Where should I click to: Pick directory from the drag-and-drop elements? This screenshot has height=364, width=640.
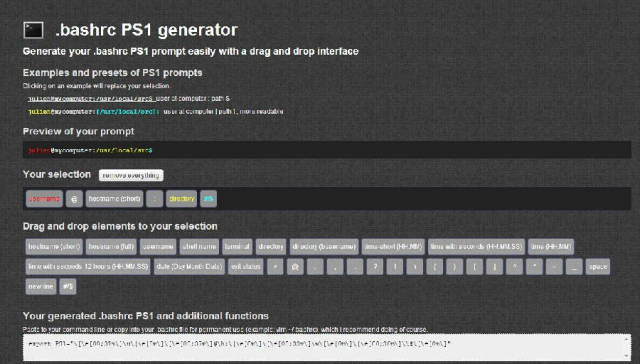271,247
